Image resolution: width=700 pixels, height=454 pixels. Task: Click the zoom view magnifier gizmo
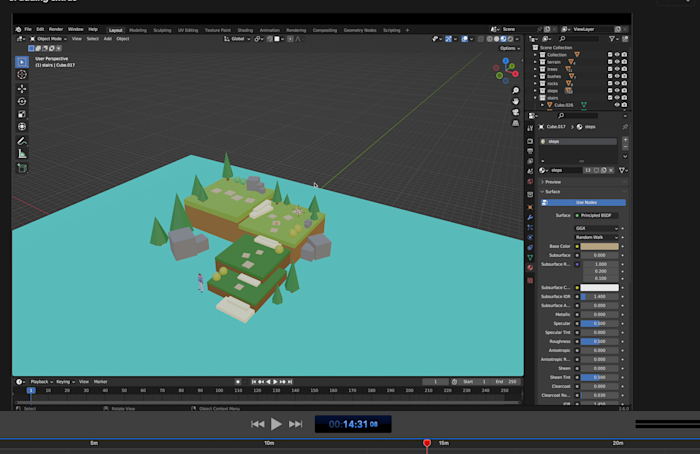pyautogui.click(x=515, y=92)
